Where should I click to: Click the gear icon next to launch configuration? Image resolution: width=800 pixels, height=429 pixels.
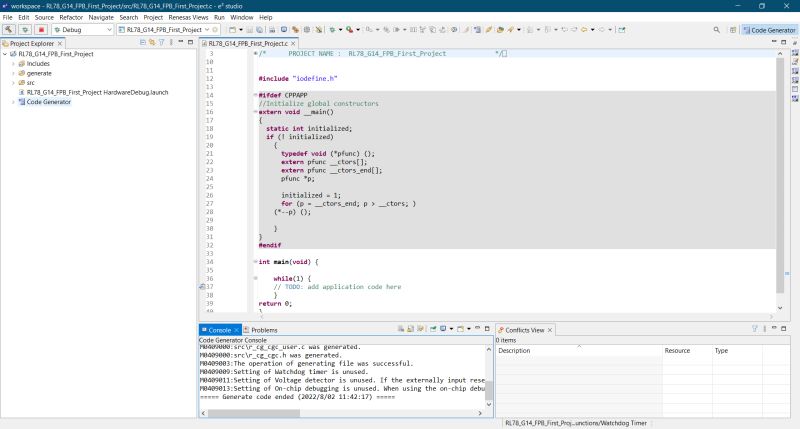(215, 30)
